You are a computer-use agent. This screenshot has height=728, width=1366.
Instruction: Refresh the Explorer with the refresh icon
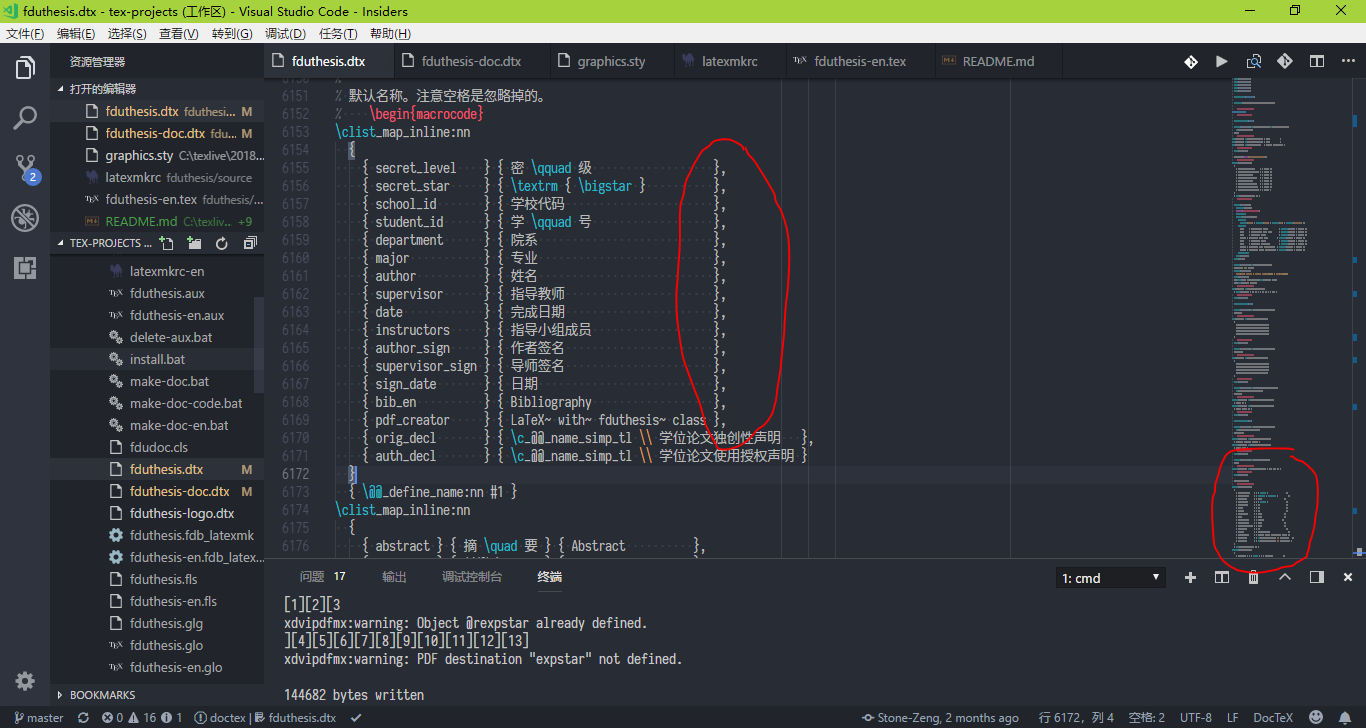222,242
